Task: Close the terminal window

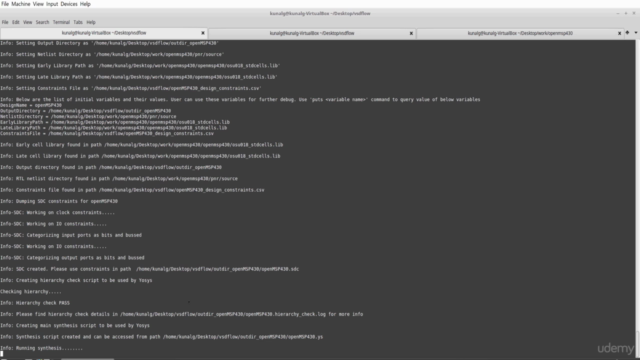Action: [634, 13]
